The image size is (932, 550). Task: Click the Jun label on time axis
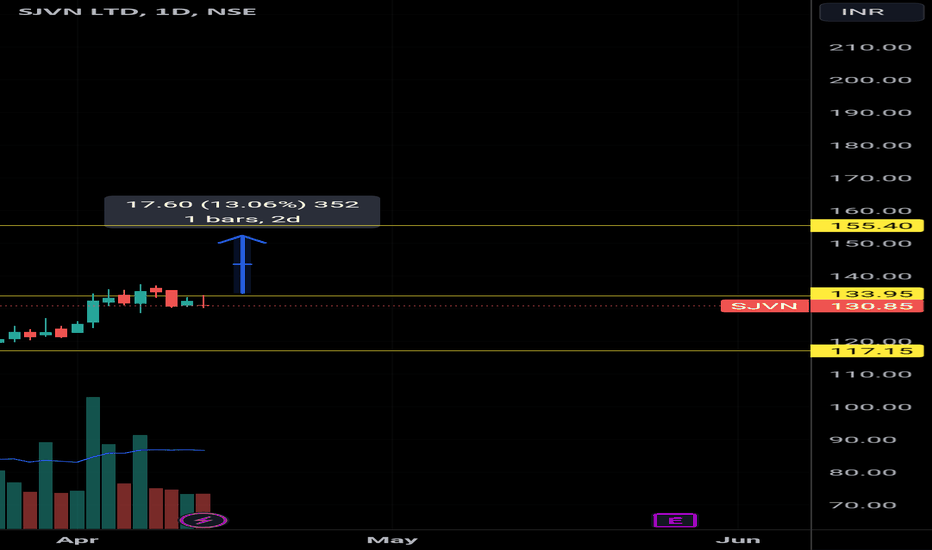click(x=738, y=540)
